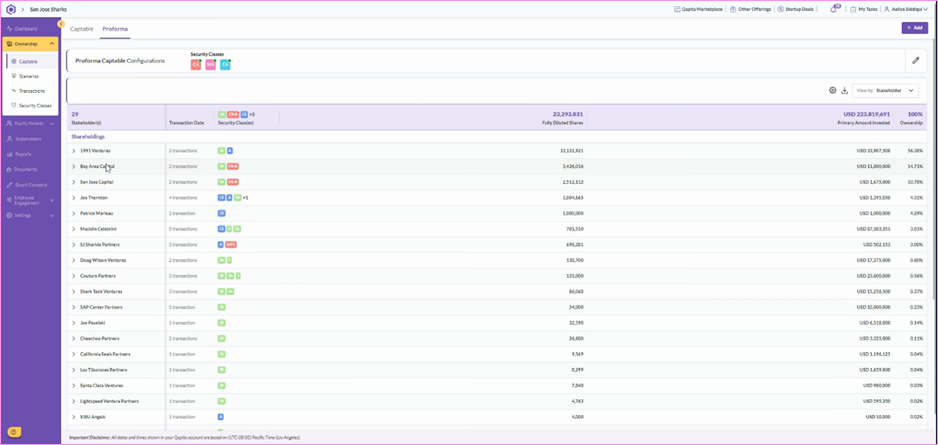Open the help button at bottom left

14,432
